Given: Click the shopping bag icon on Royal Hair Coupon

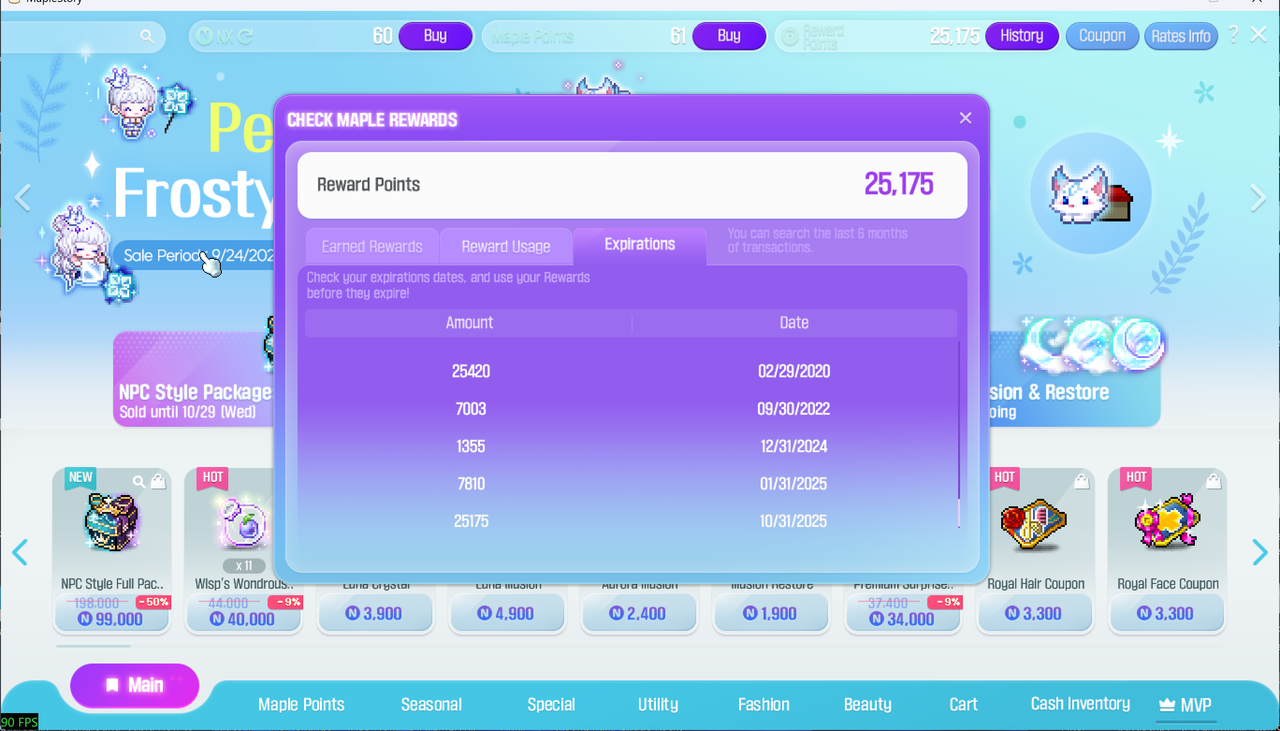Looking at the screenshot, I should tap(1081, 481).
